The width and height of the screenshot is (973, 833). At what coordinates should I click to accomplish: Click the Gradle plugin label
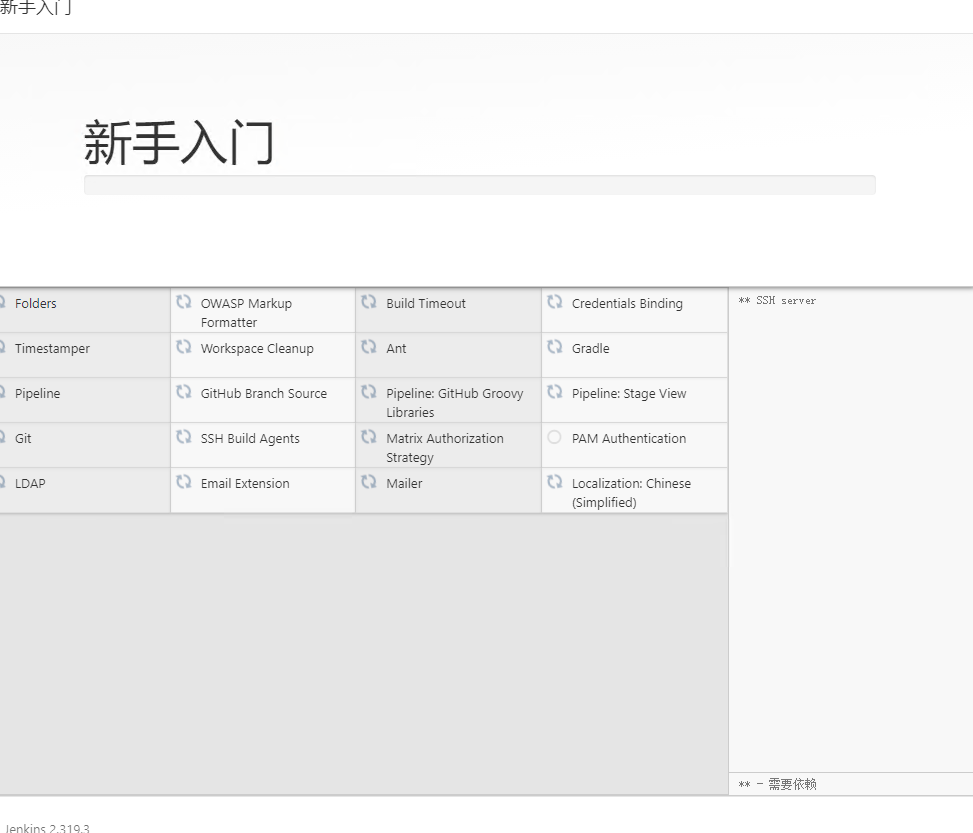pos(591,349)
